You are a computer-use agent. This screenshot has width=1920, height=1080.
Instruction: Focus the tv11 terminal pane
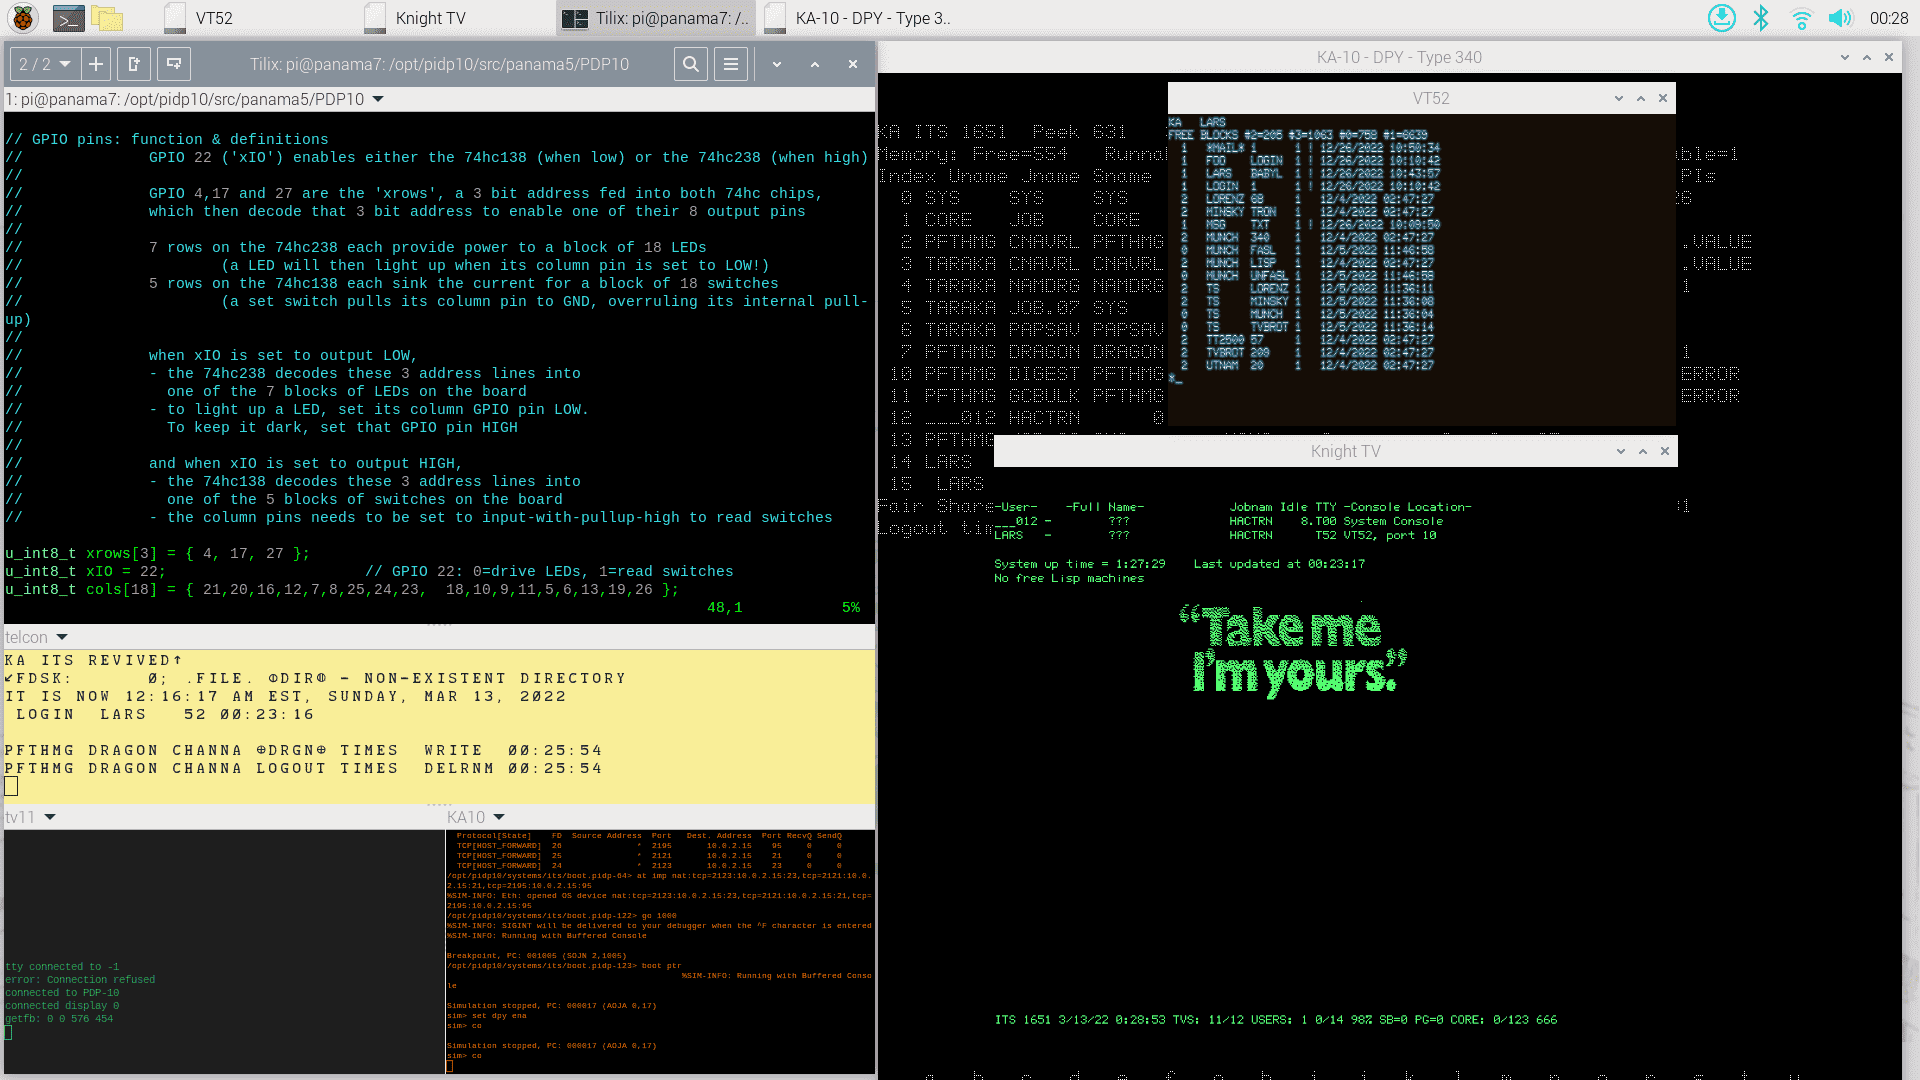[x=223, y=950]
